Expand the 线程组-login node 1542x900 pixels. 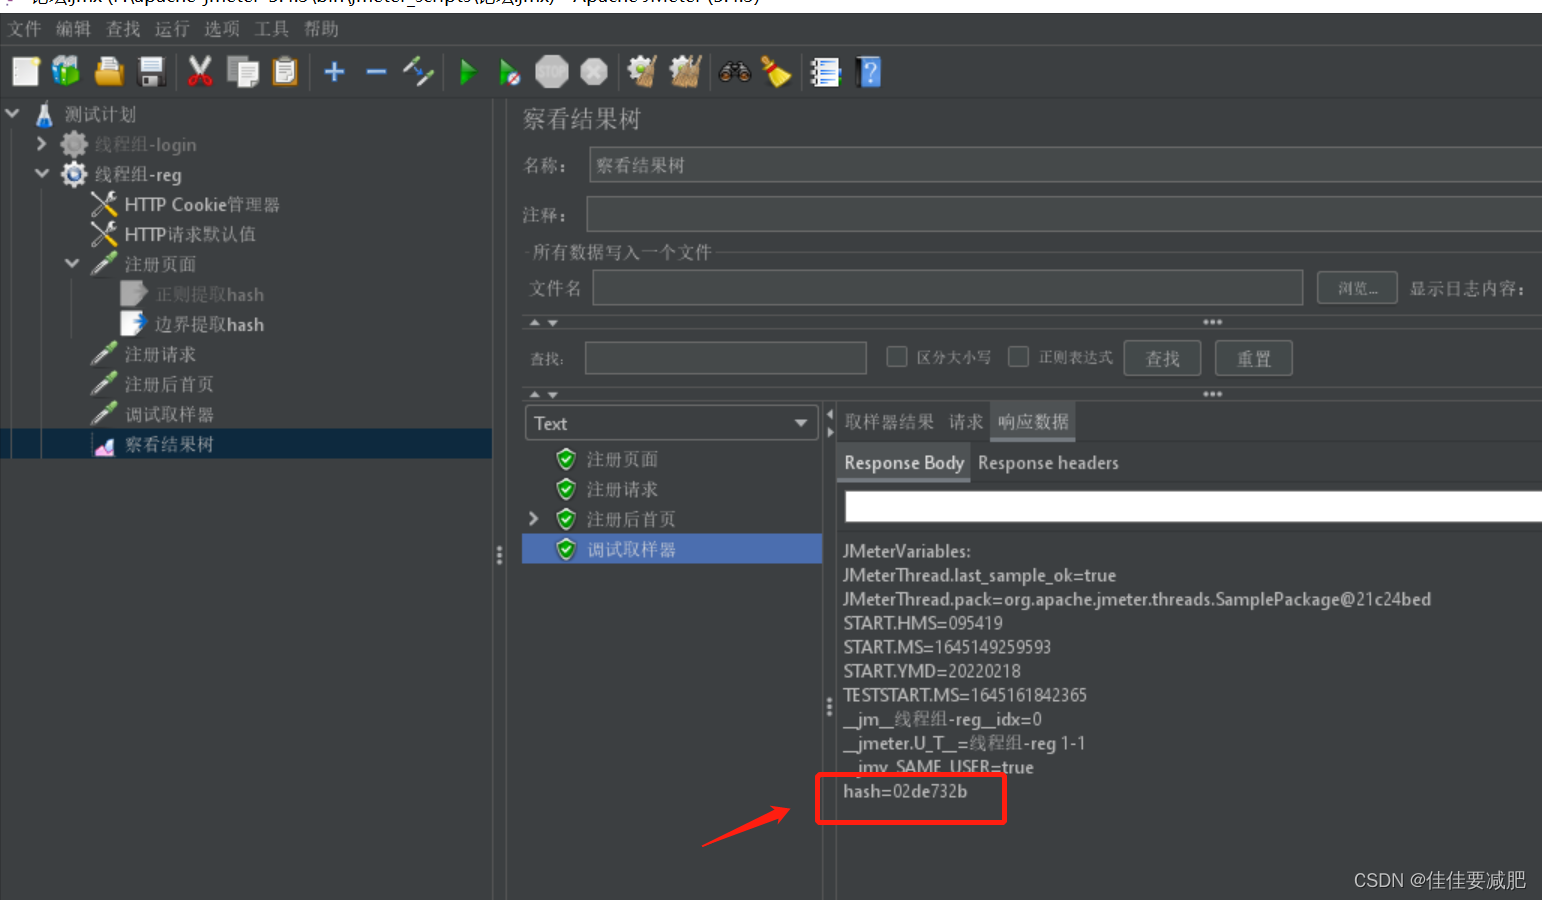tap(41, 144)
